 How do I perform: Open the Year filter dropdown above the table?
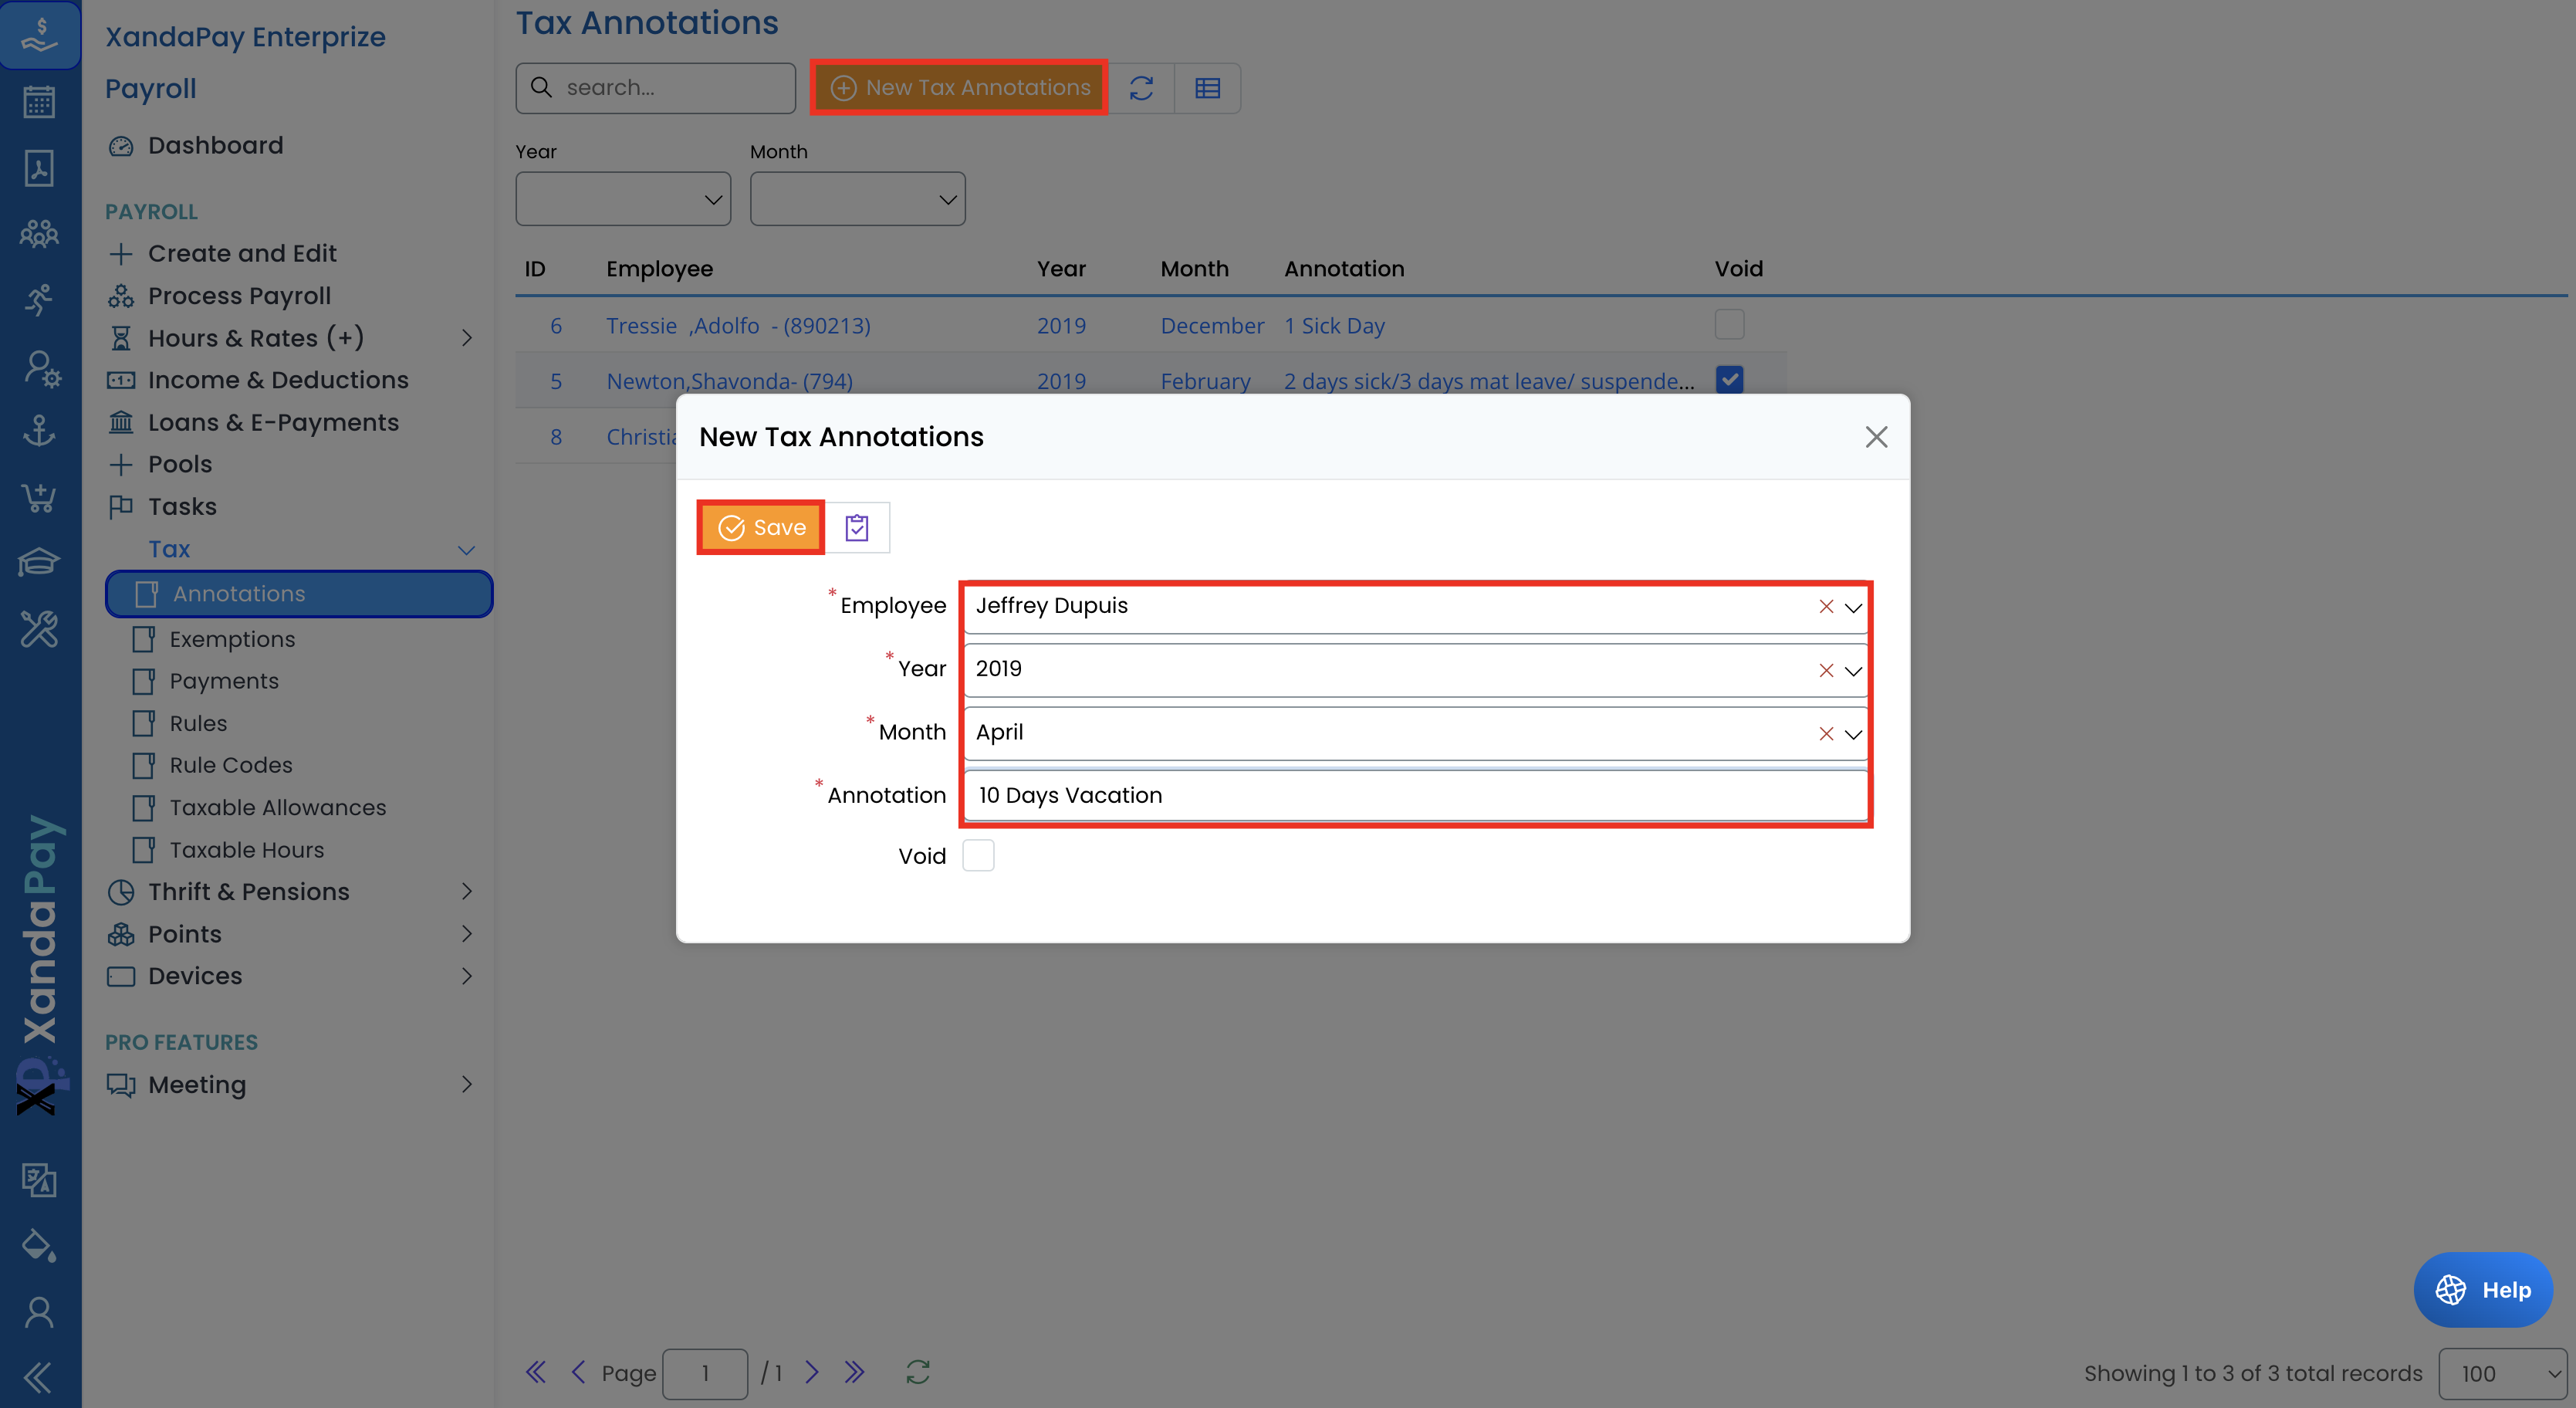622,199
